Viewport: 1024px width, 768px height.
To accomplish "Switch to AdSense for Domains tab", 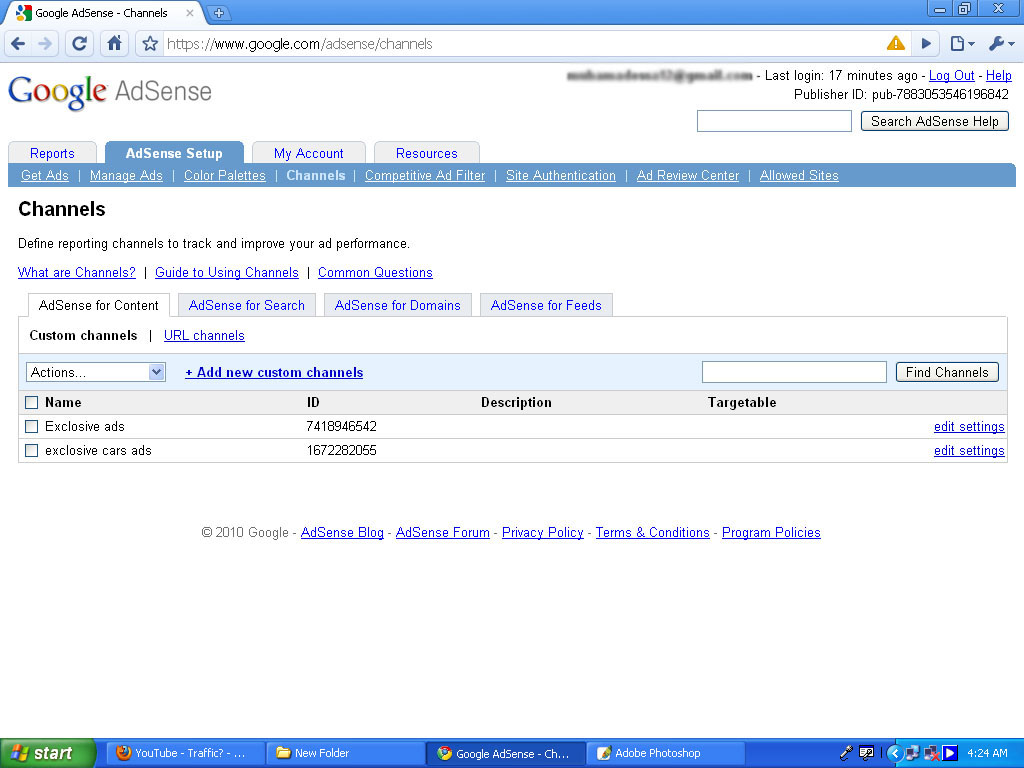I will [x=398, y=305].
